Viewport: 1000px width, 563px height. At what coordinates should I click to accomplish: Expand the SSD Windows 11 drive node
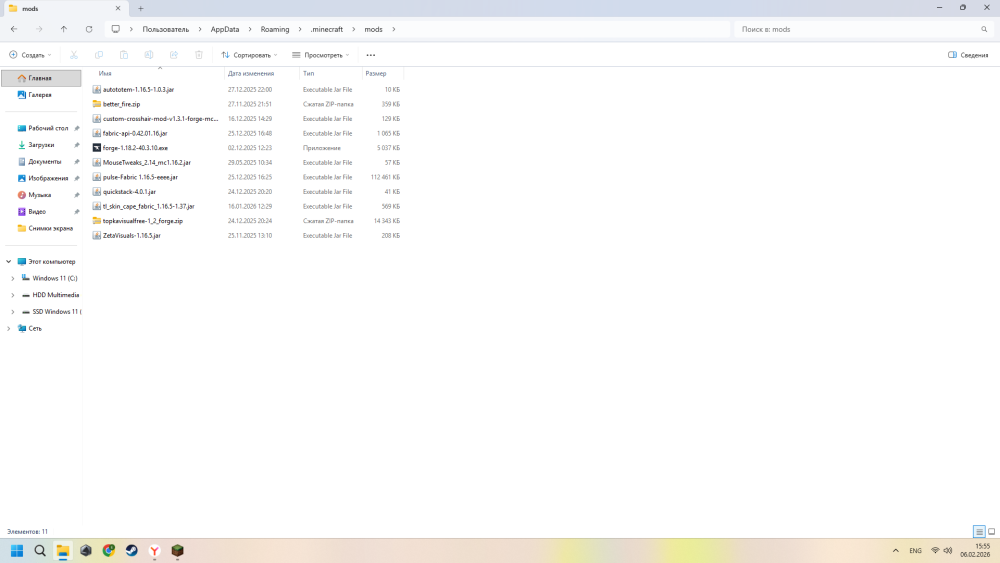[x=13, y=311]
